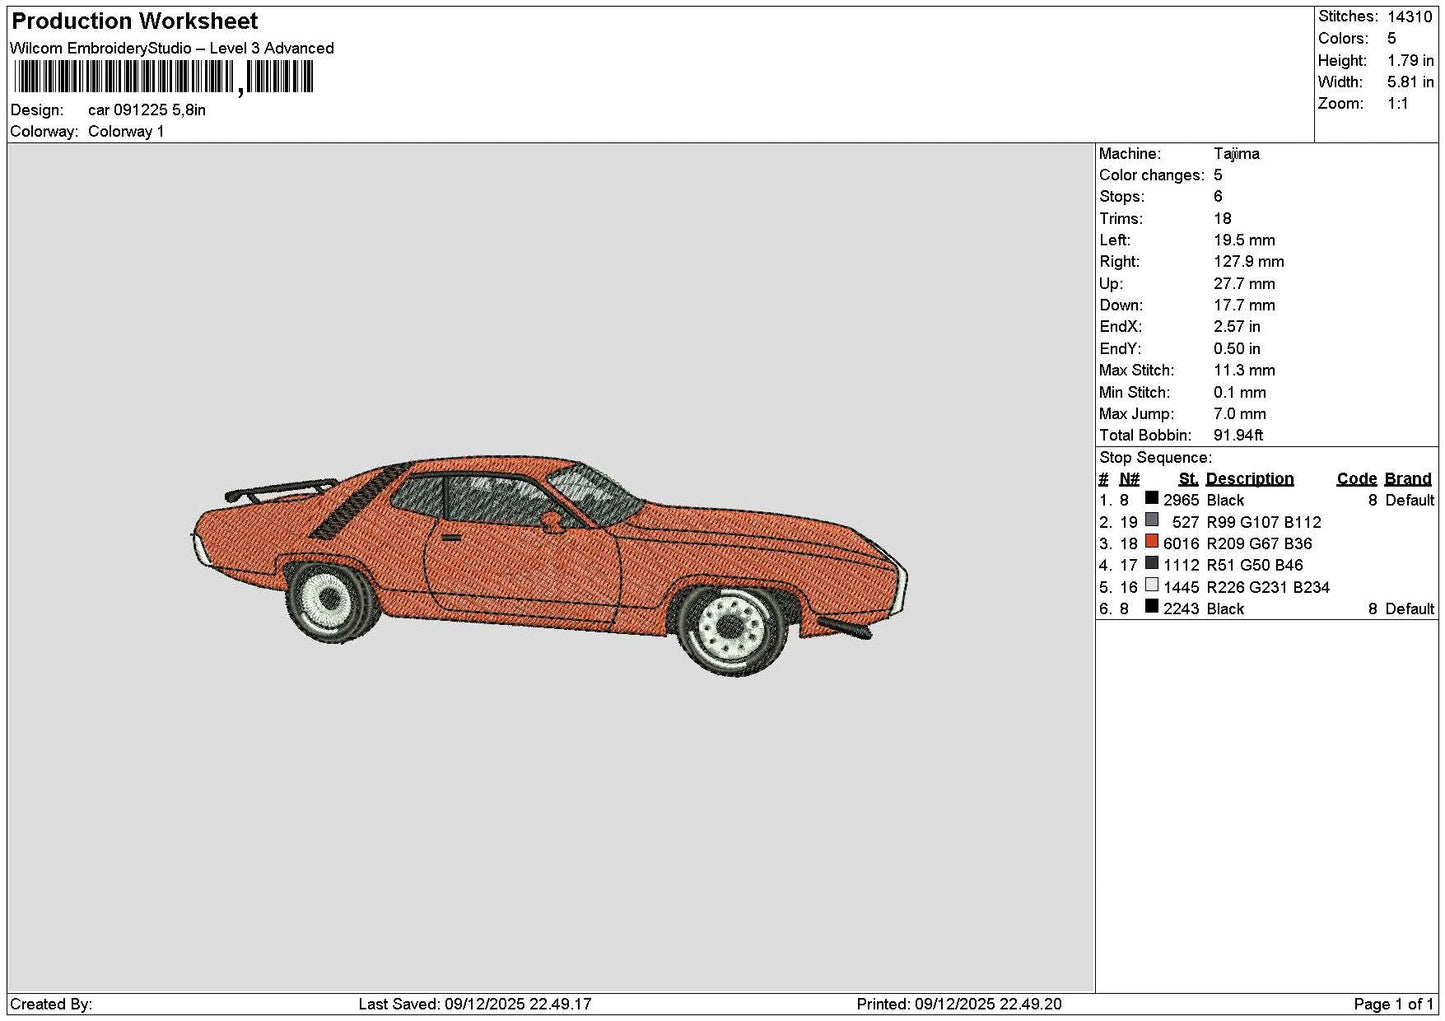This screenshot has width=1445, height=1021.
Task: Click the Height value 1.79 in
Action: (1410, 60)
